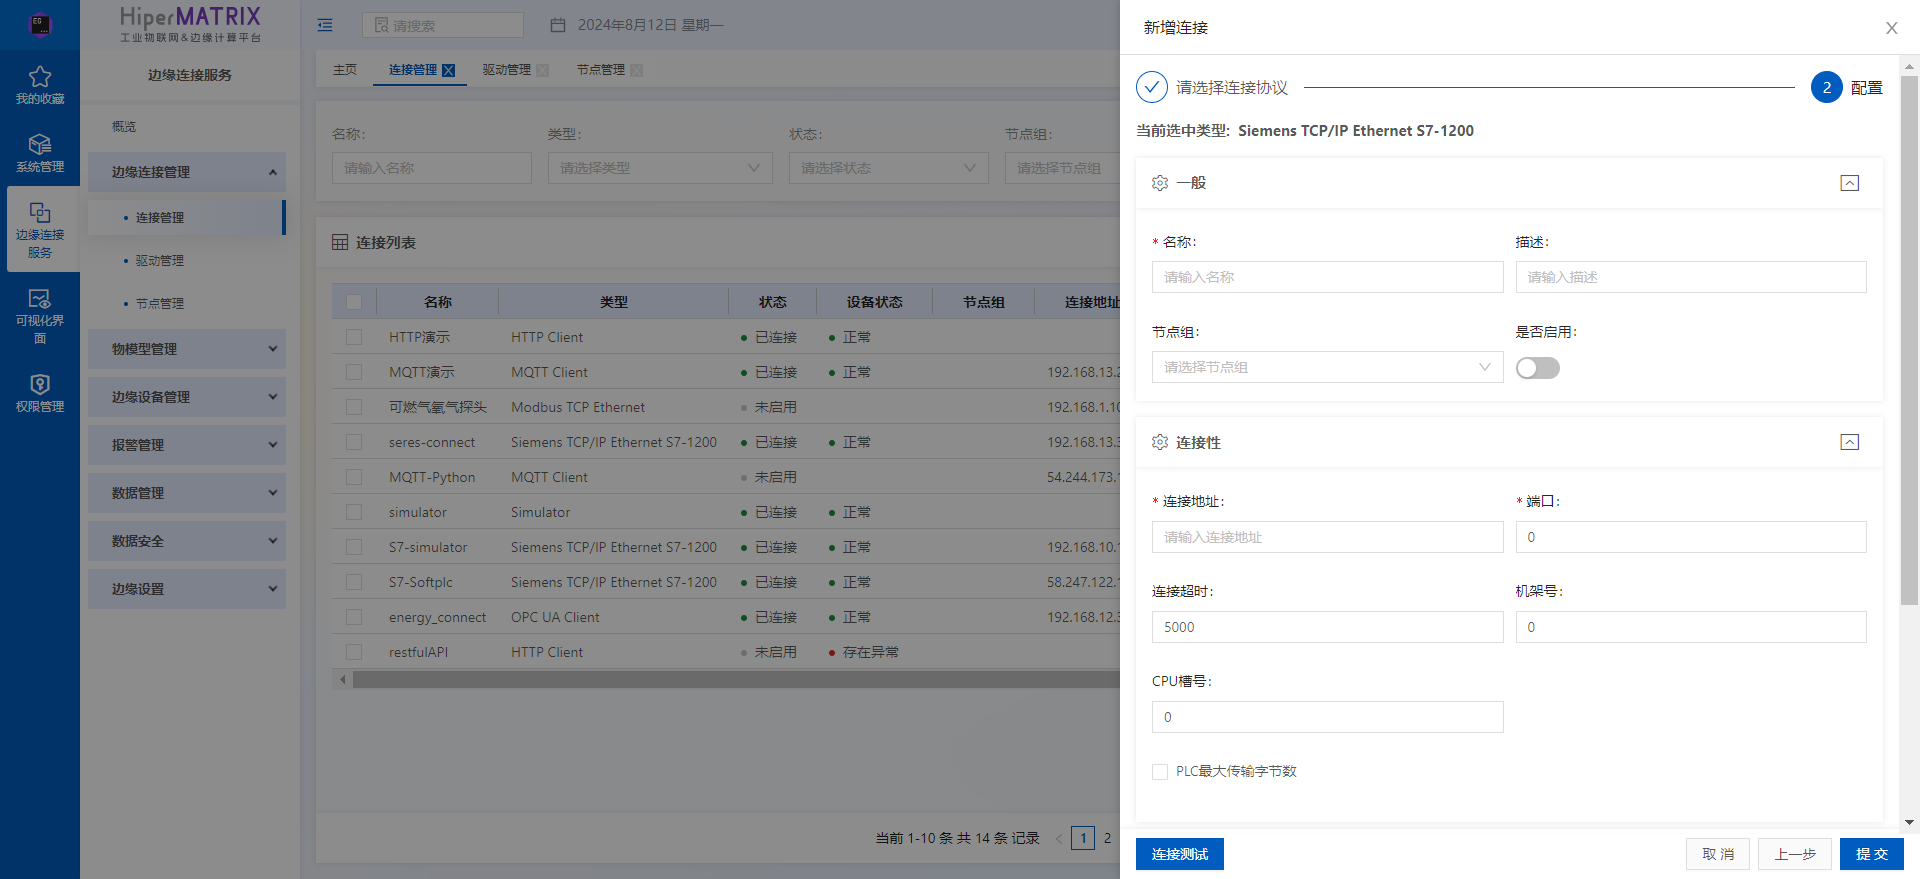
Task: Click the 取消 button
Action: (x=1718, y=854)
